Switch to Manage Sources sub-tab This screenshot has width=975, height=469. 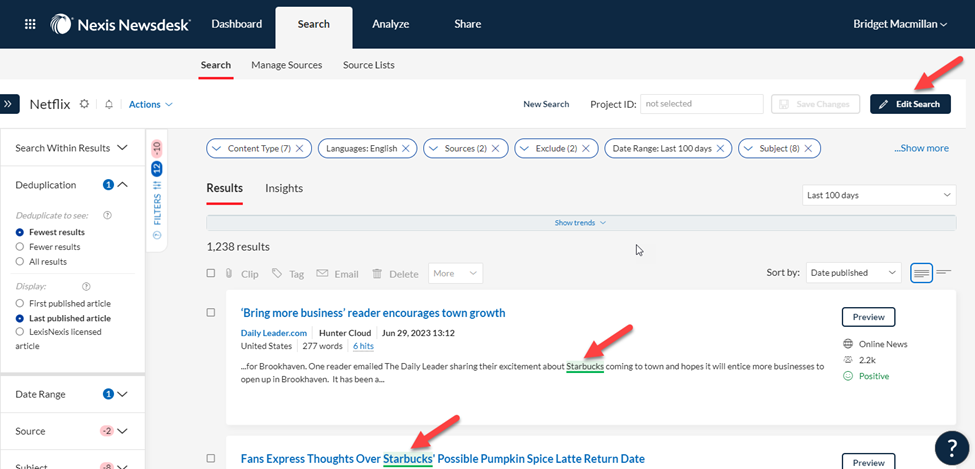pos(287,65)
